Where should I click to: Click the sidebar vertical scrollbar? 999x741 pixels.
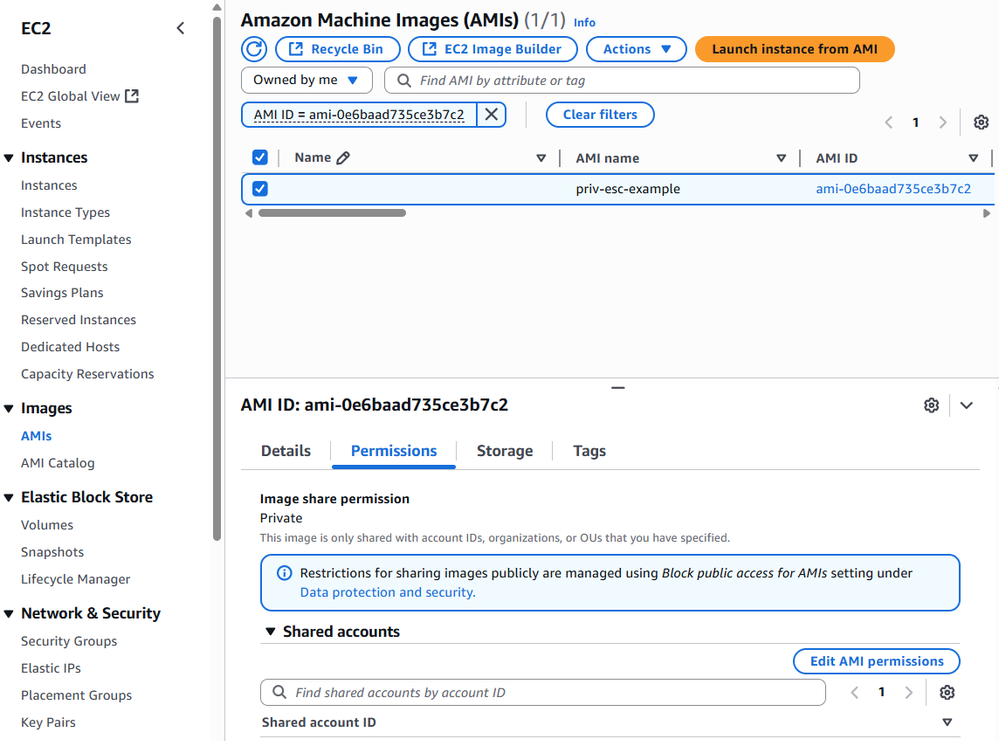[217, 278]
